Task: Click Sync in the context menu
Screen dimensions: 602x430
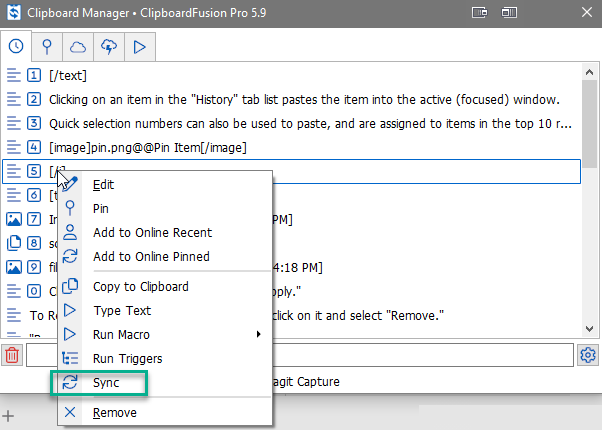Action: [x=165, y=382]
